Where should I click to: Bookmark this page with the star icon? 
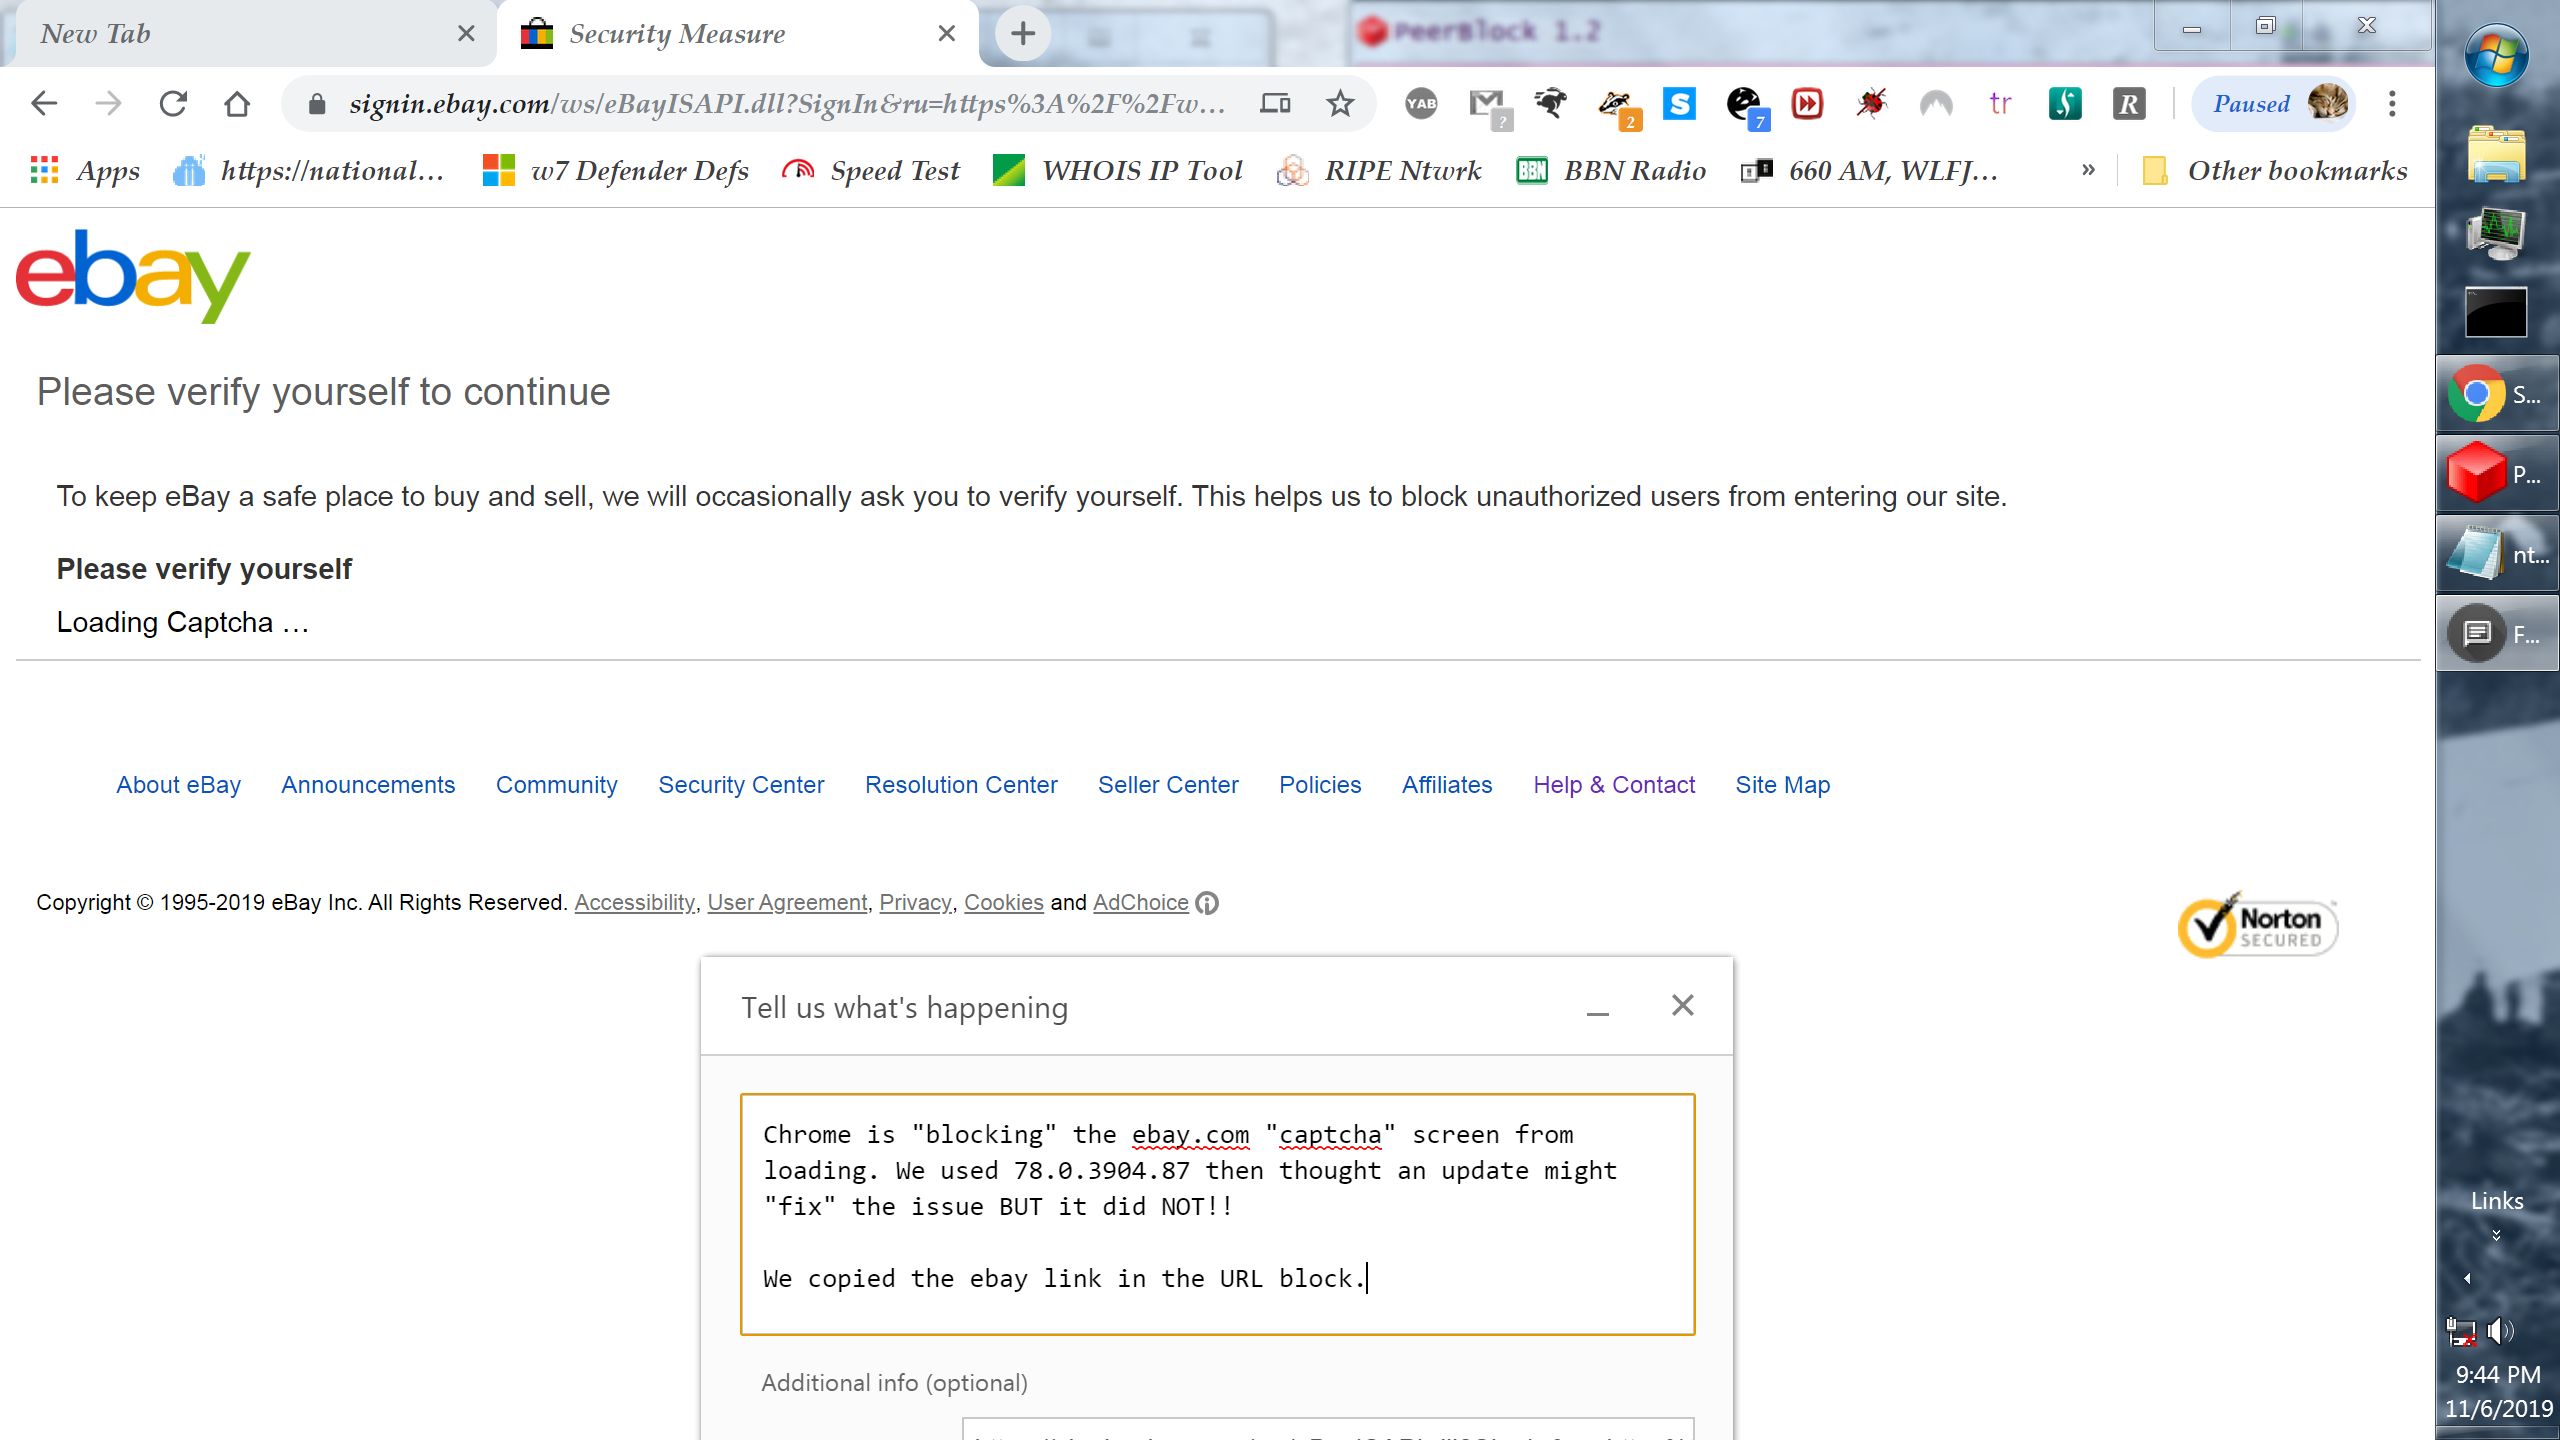(1340, 103)
